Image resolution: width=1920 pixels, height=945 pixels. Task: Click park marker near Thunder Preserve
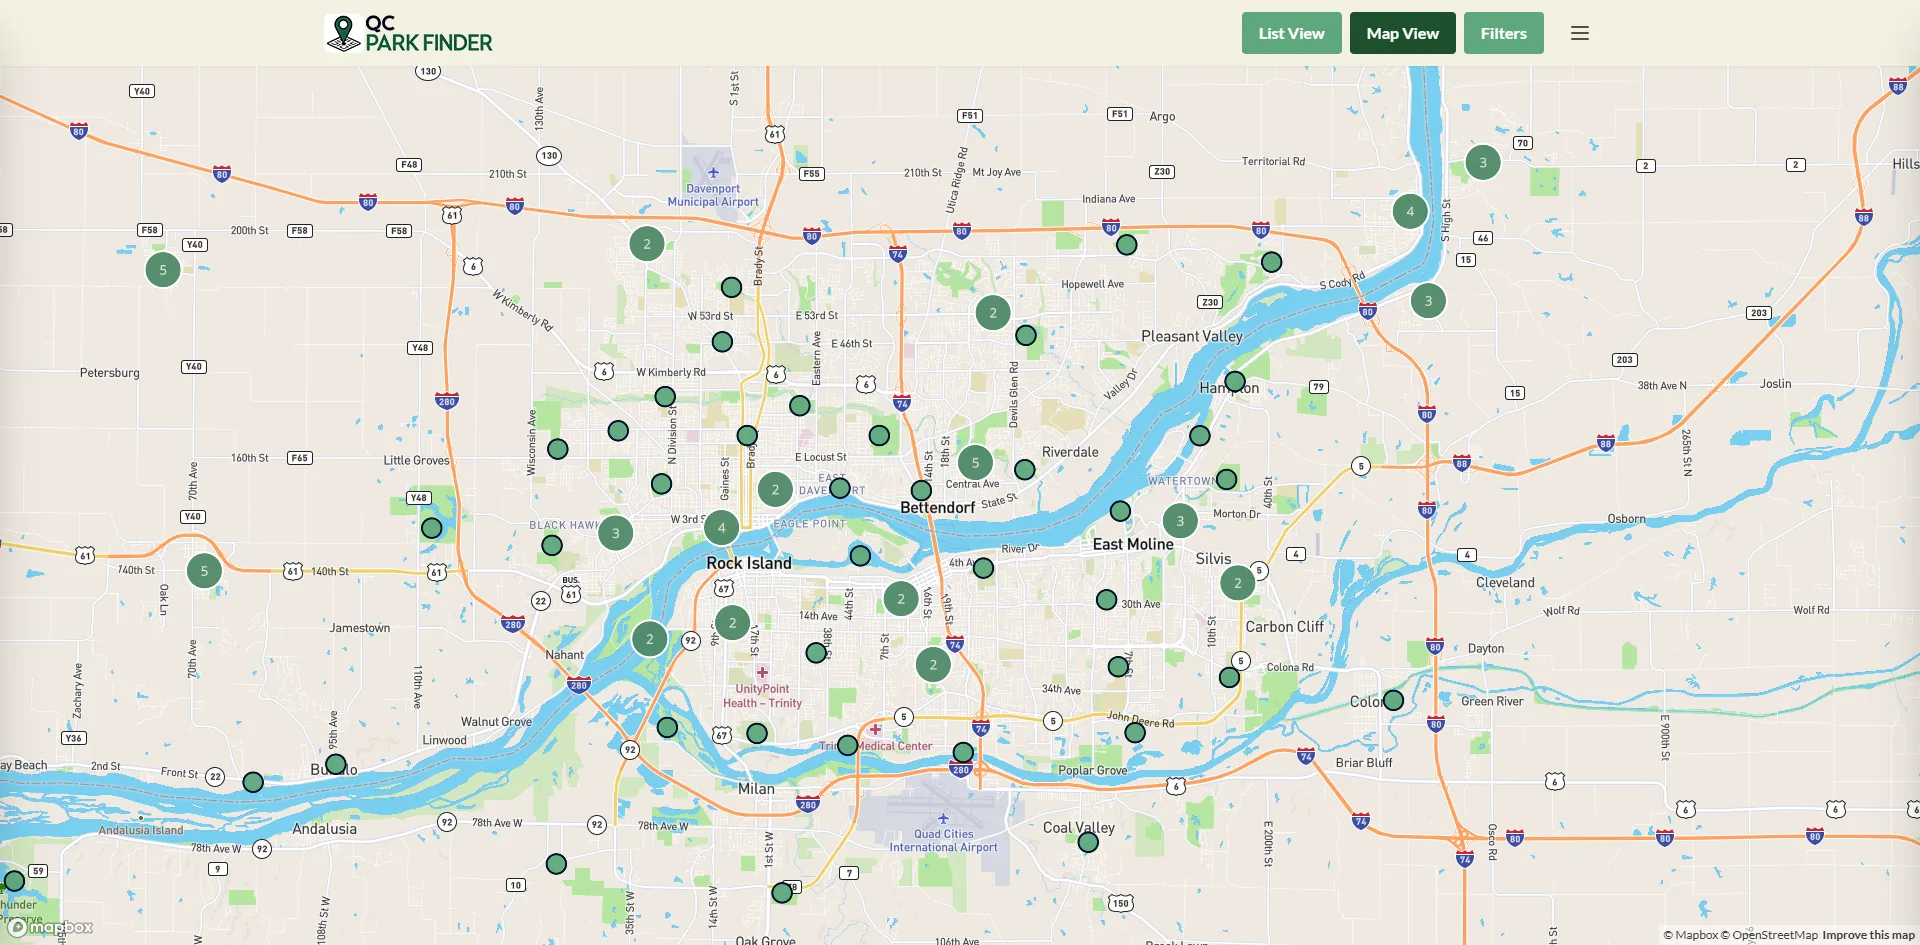[x=14, y=881]
